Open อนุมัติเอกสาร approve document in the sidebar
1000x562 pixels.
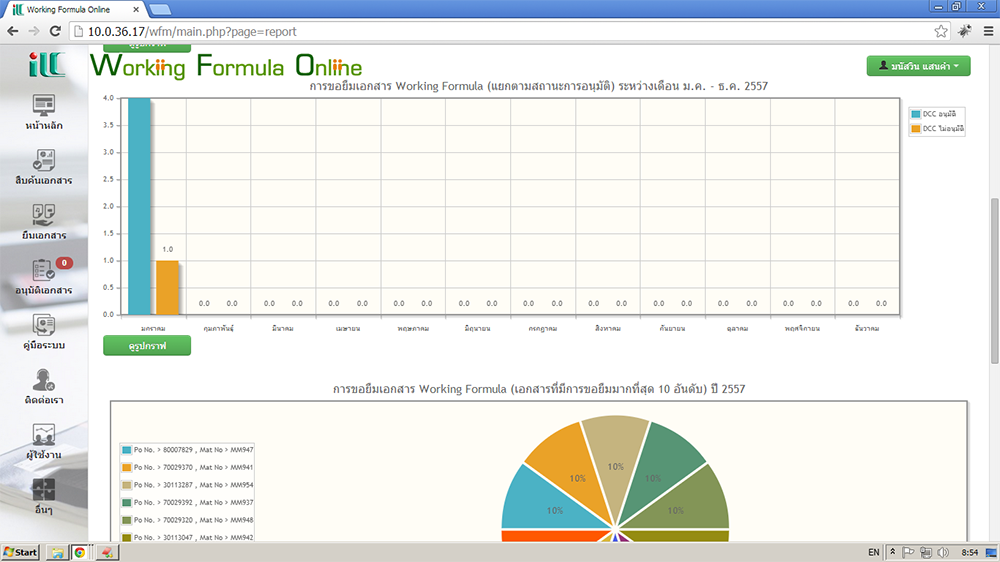pyautogui.click(x=43, y=277)
